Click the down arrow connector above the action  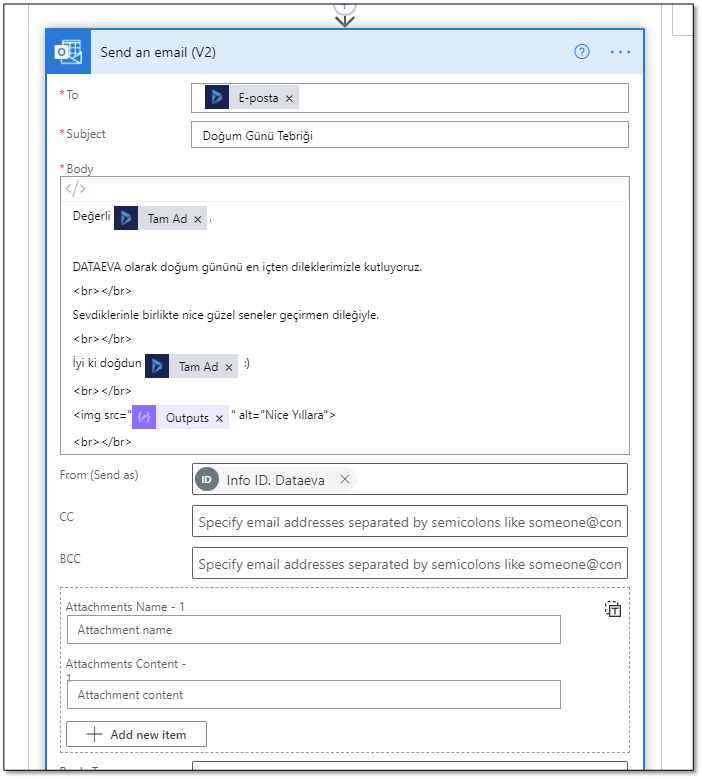point(345,21)
